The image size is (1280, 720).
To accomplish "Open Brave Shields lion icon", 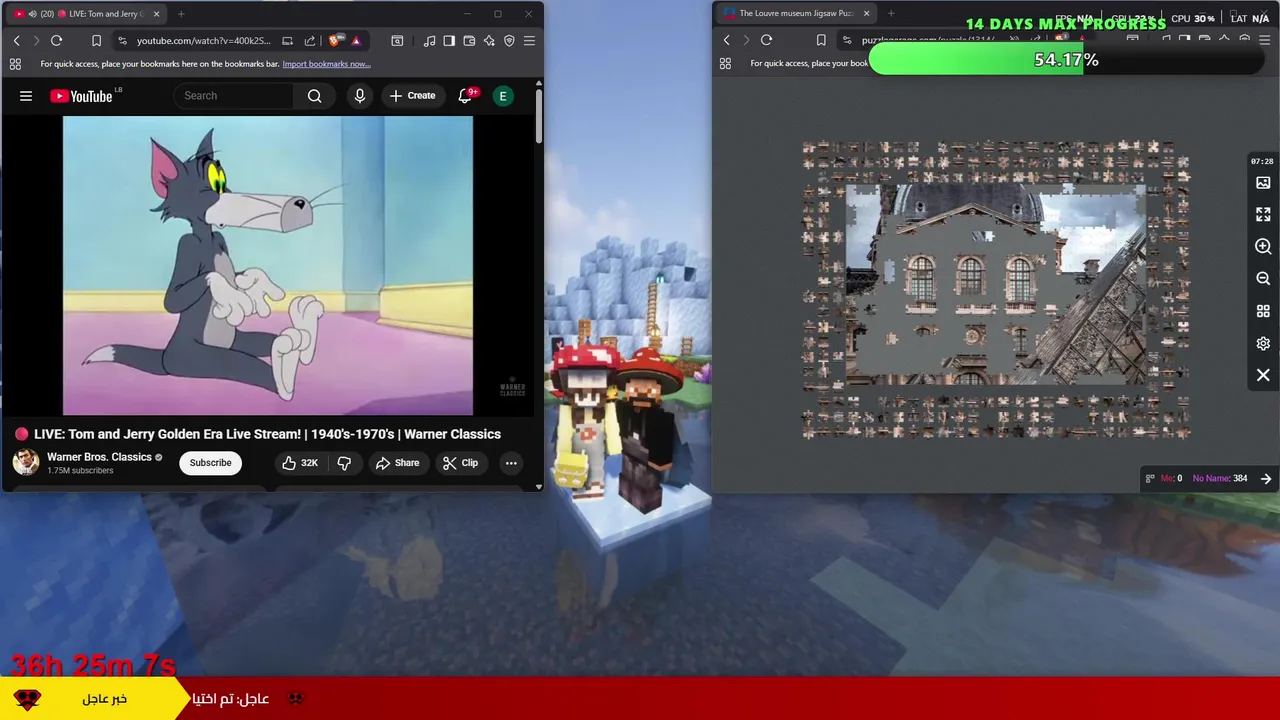I will tap(335, 40).
